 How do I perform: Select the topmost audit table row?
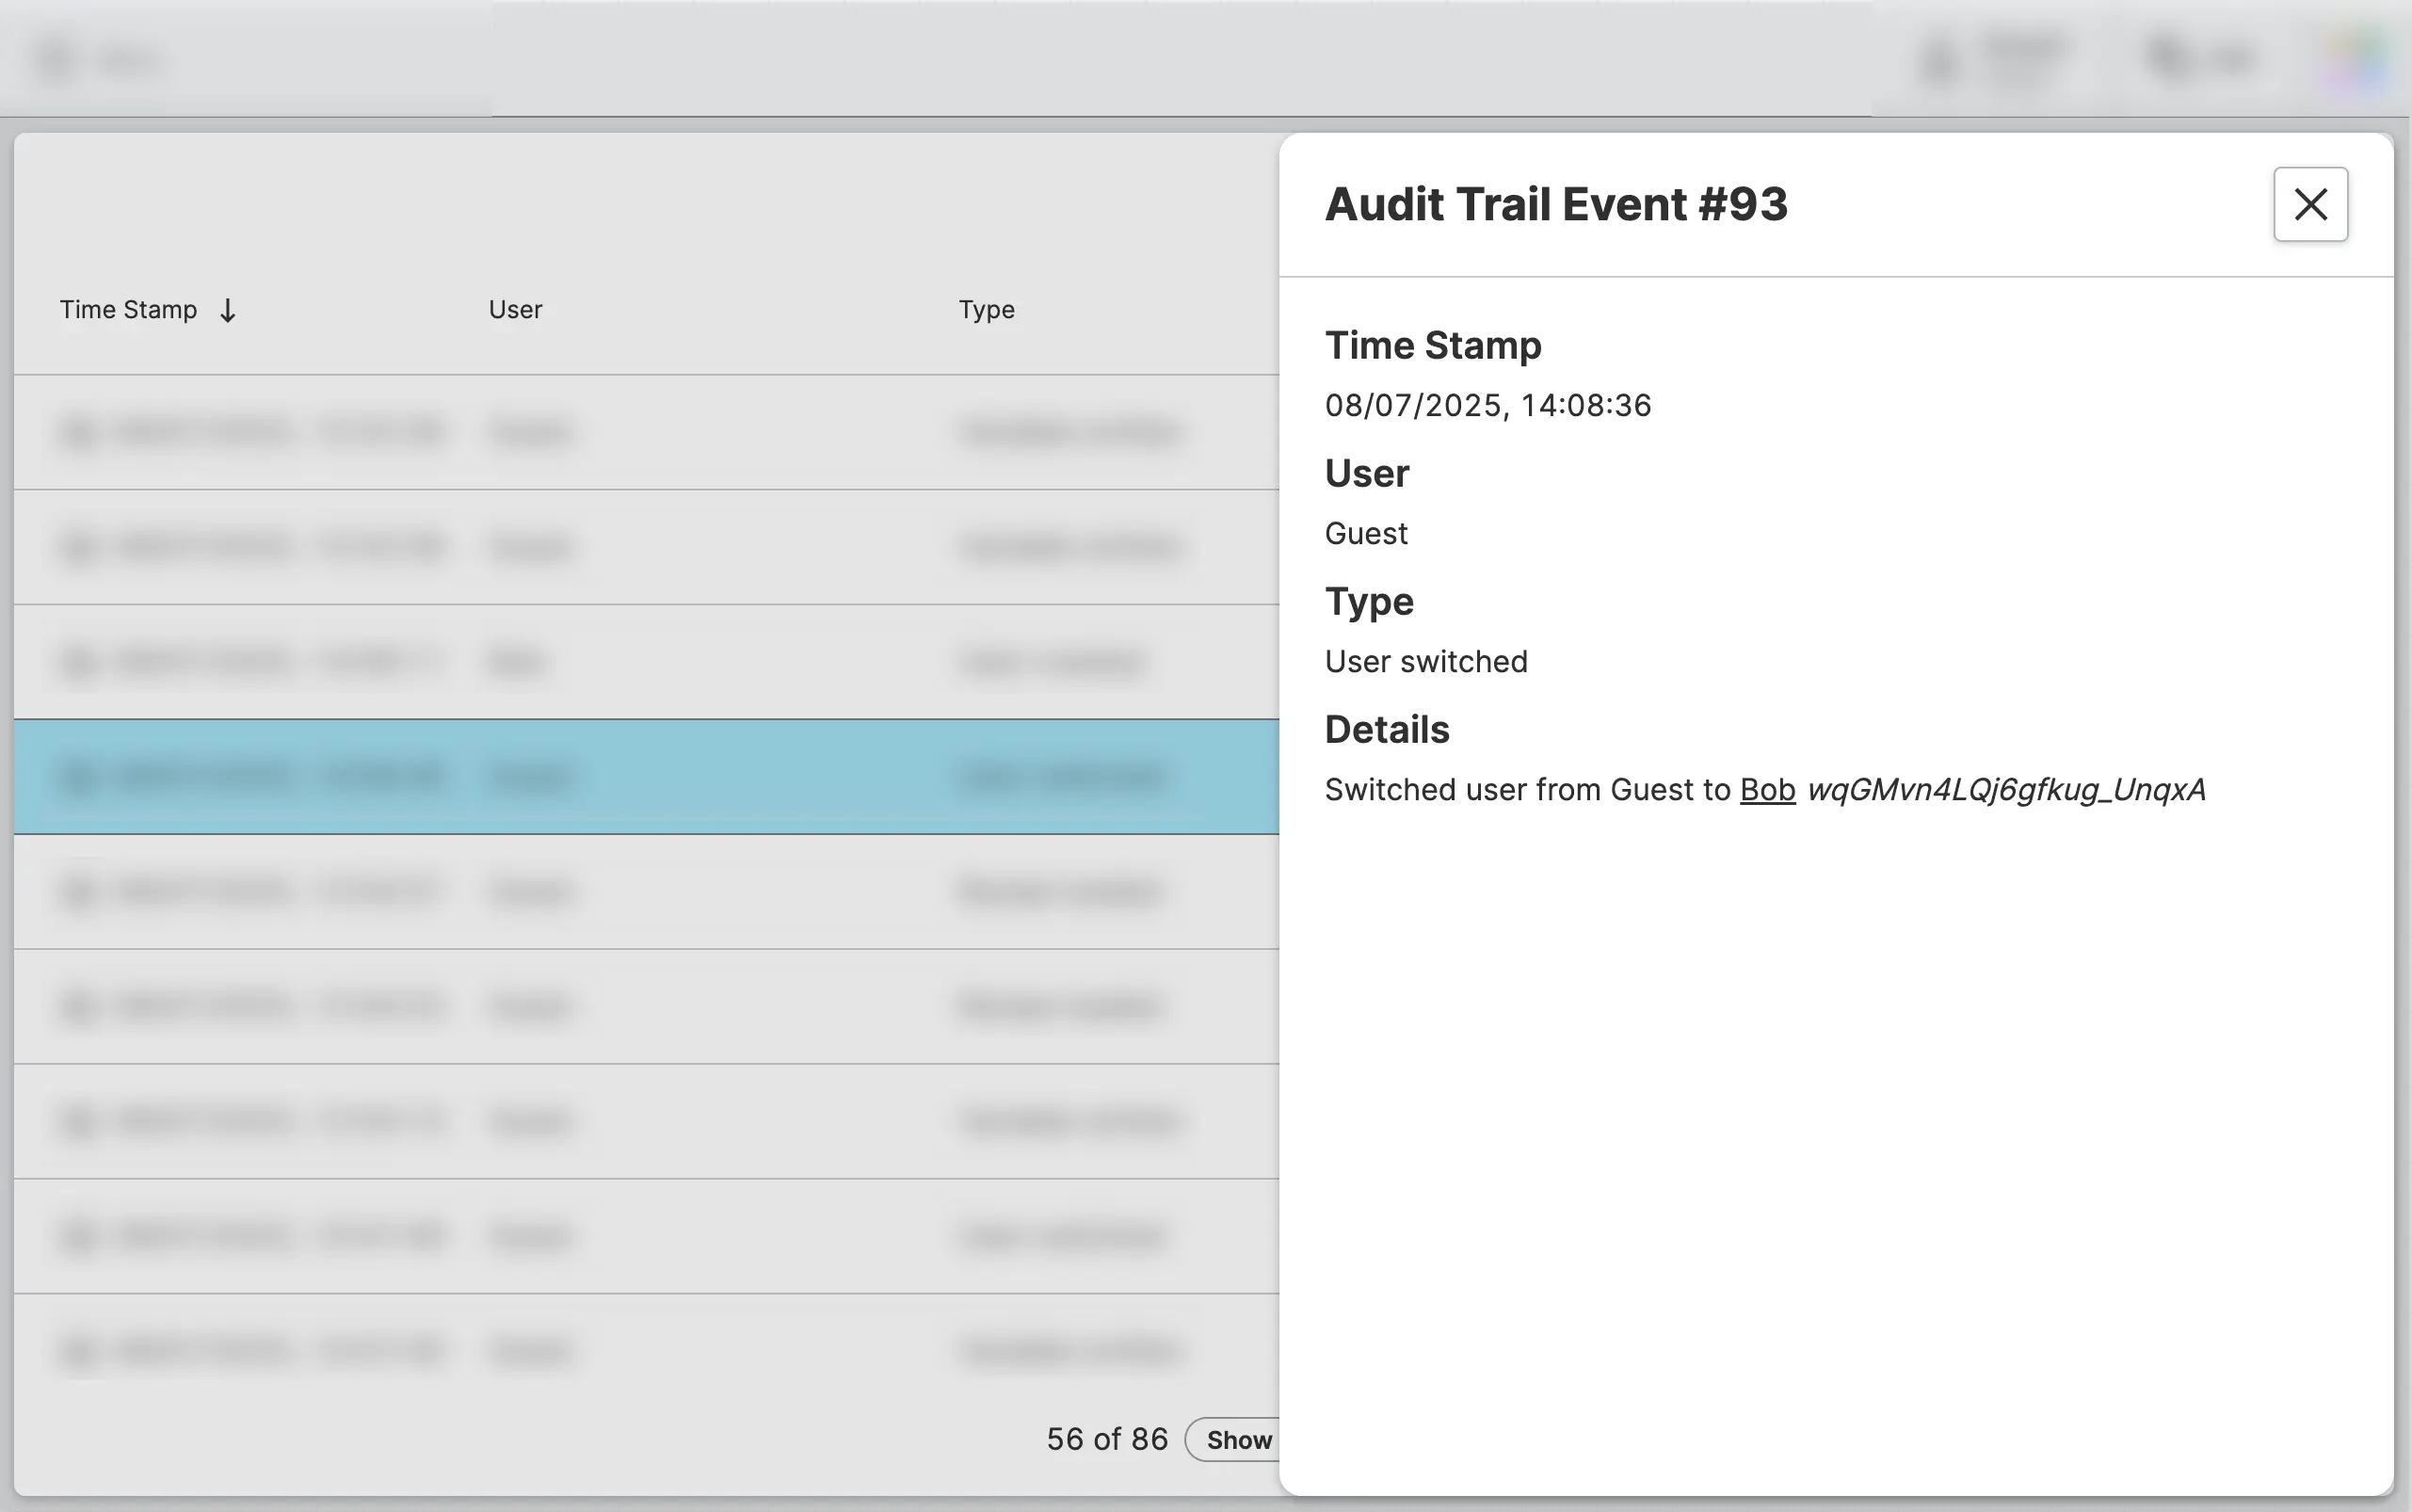click(x=640, y=432)
